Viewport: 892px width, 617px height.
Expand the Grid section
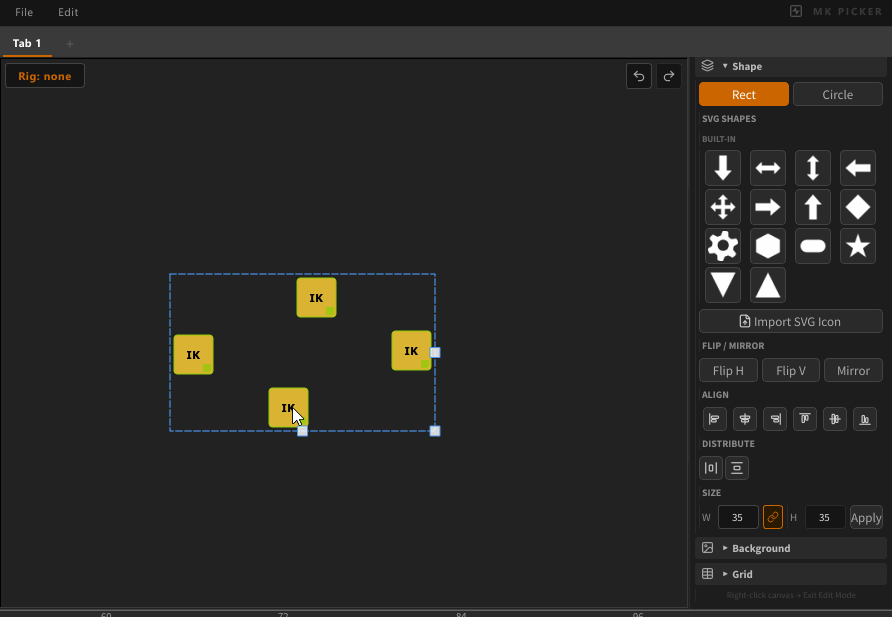pos(791,574)
